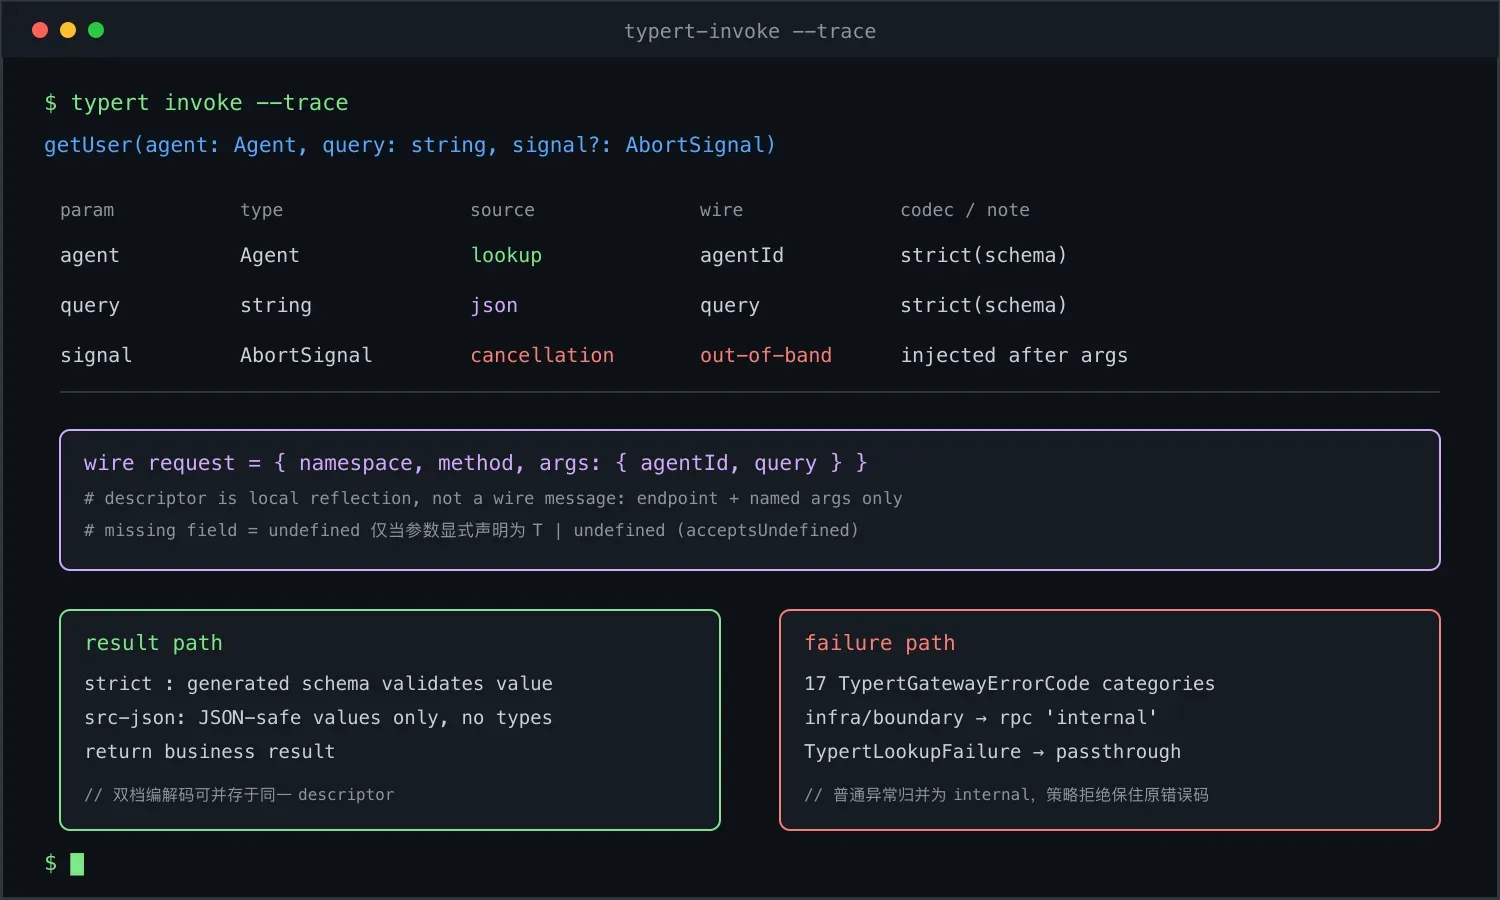Click the "# descriptor is local reflection" comment
This screenshot has height=900, width=1500.
pos(493,498)
